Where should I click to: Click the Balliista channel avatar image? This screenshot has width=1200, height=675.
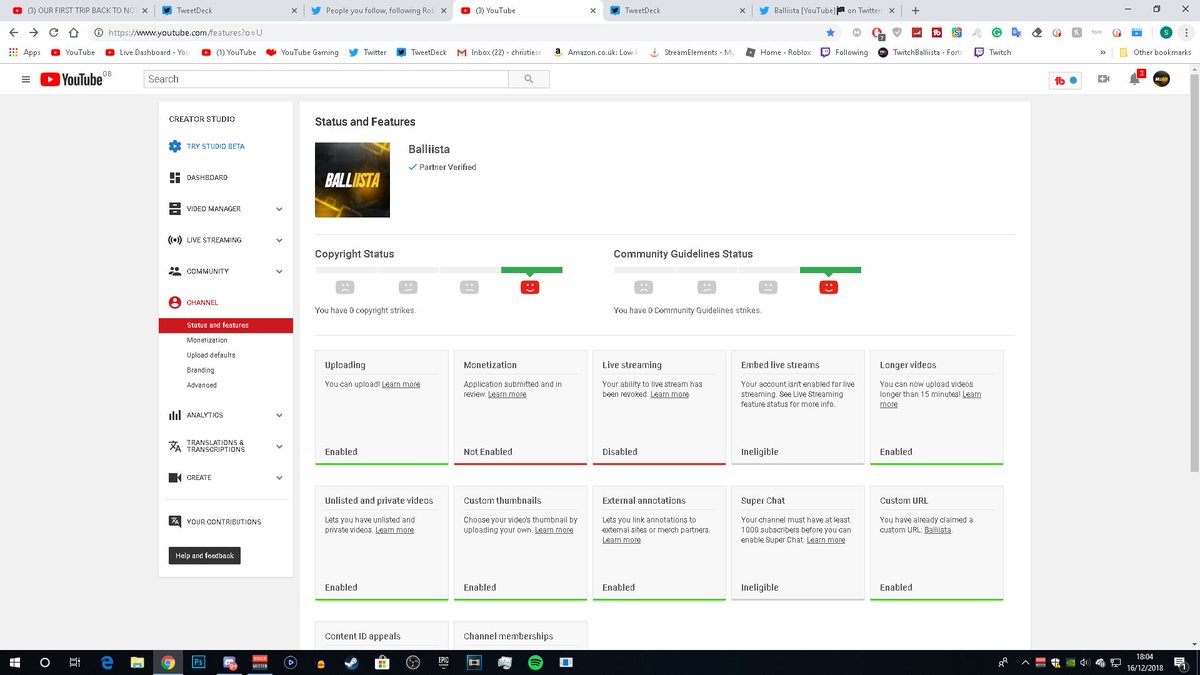tap(352, 180)
